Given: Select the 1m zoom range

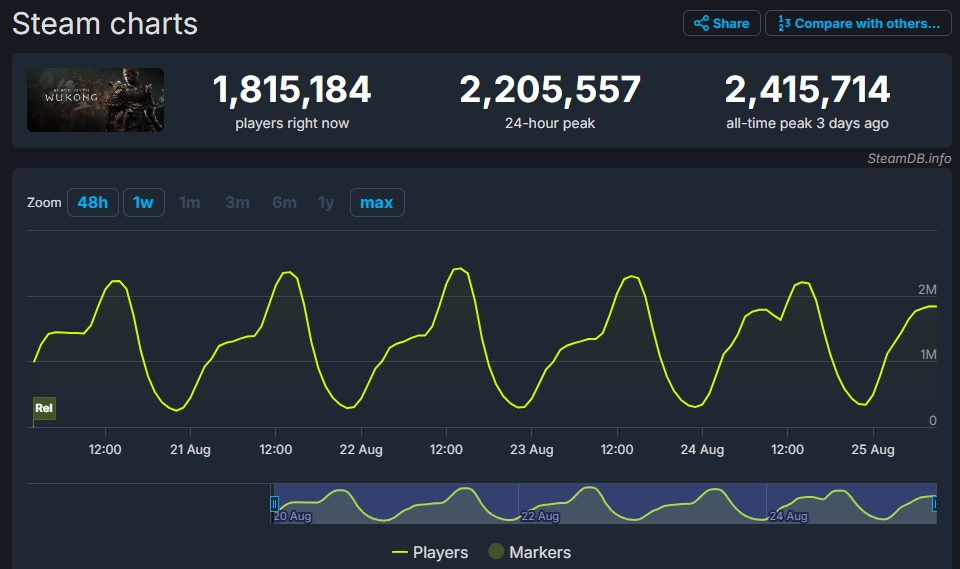Looking at the screenshot, I should [x=190, y=203].
